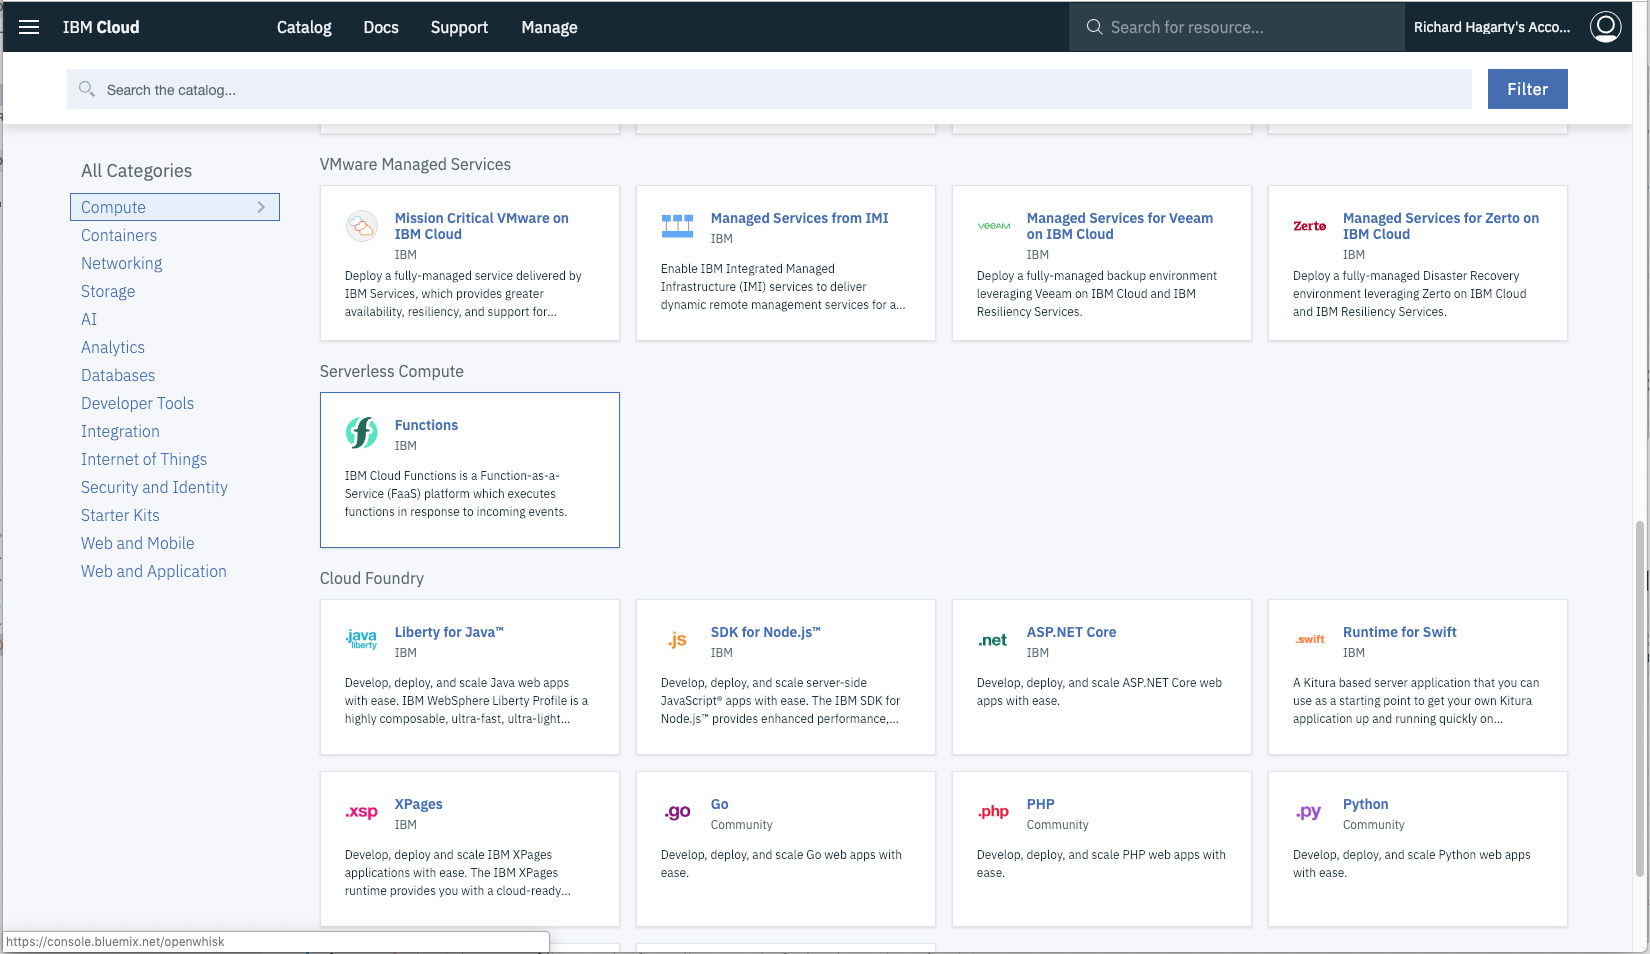Go to IBM Cloud home
This screenshot has width=1650, height=954.
(101, 27)
